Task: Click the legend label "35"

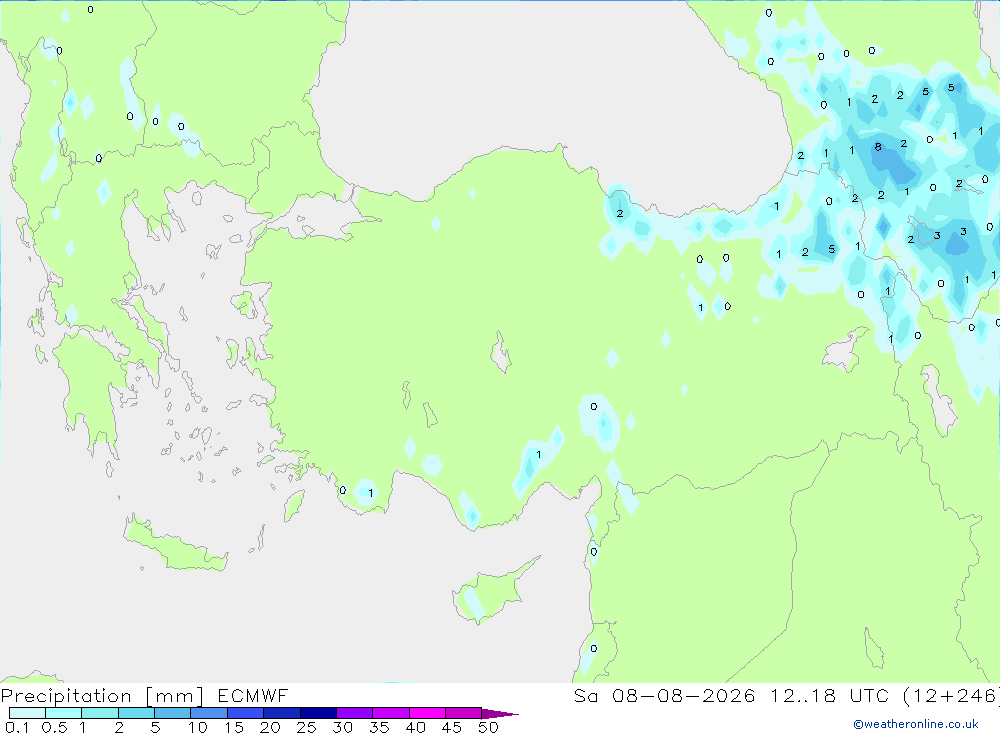Action: [x=379, y=727]
